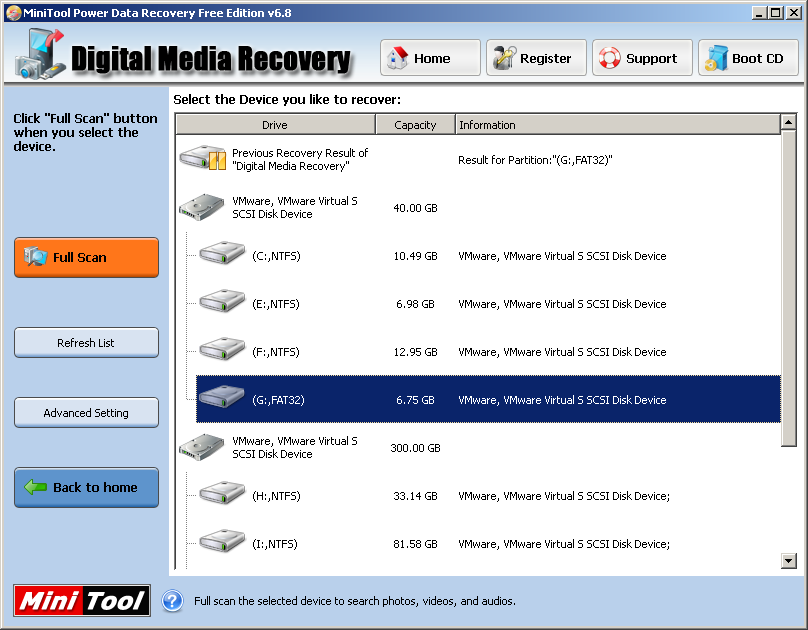Click the Information column header
This screenshot has width=808, height=630.
618,125
